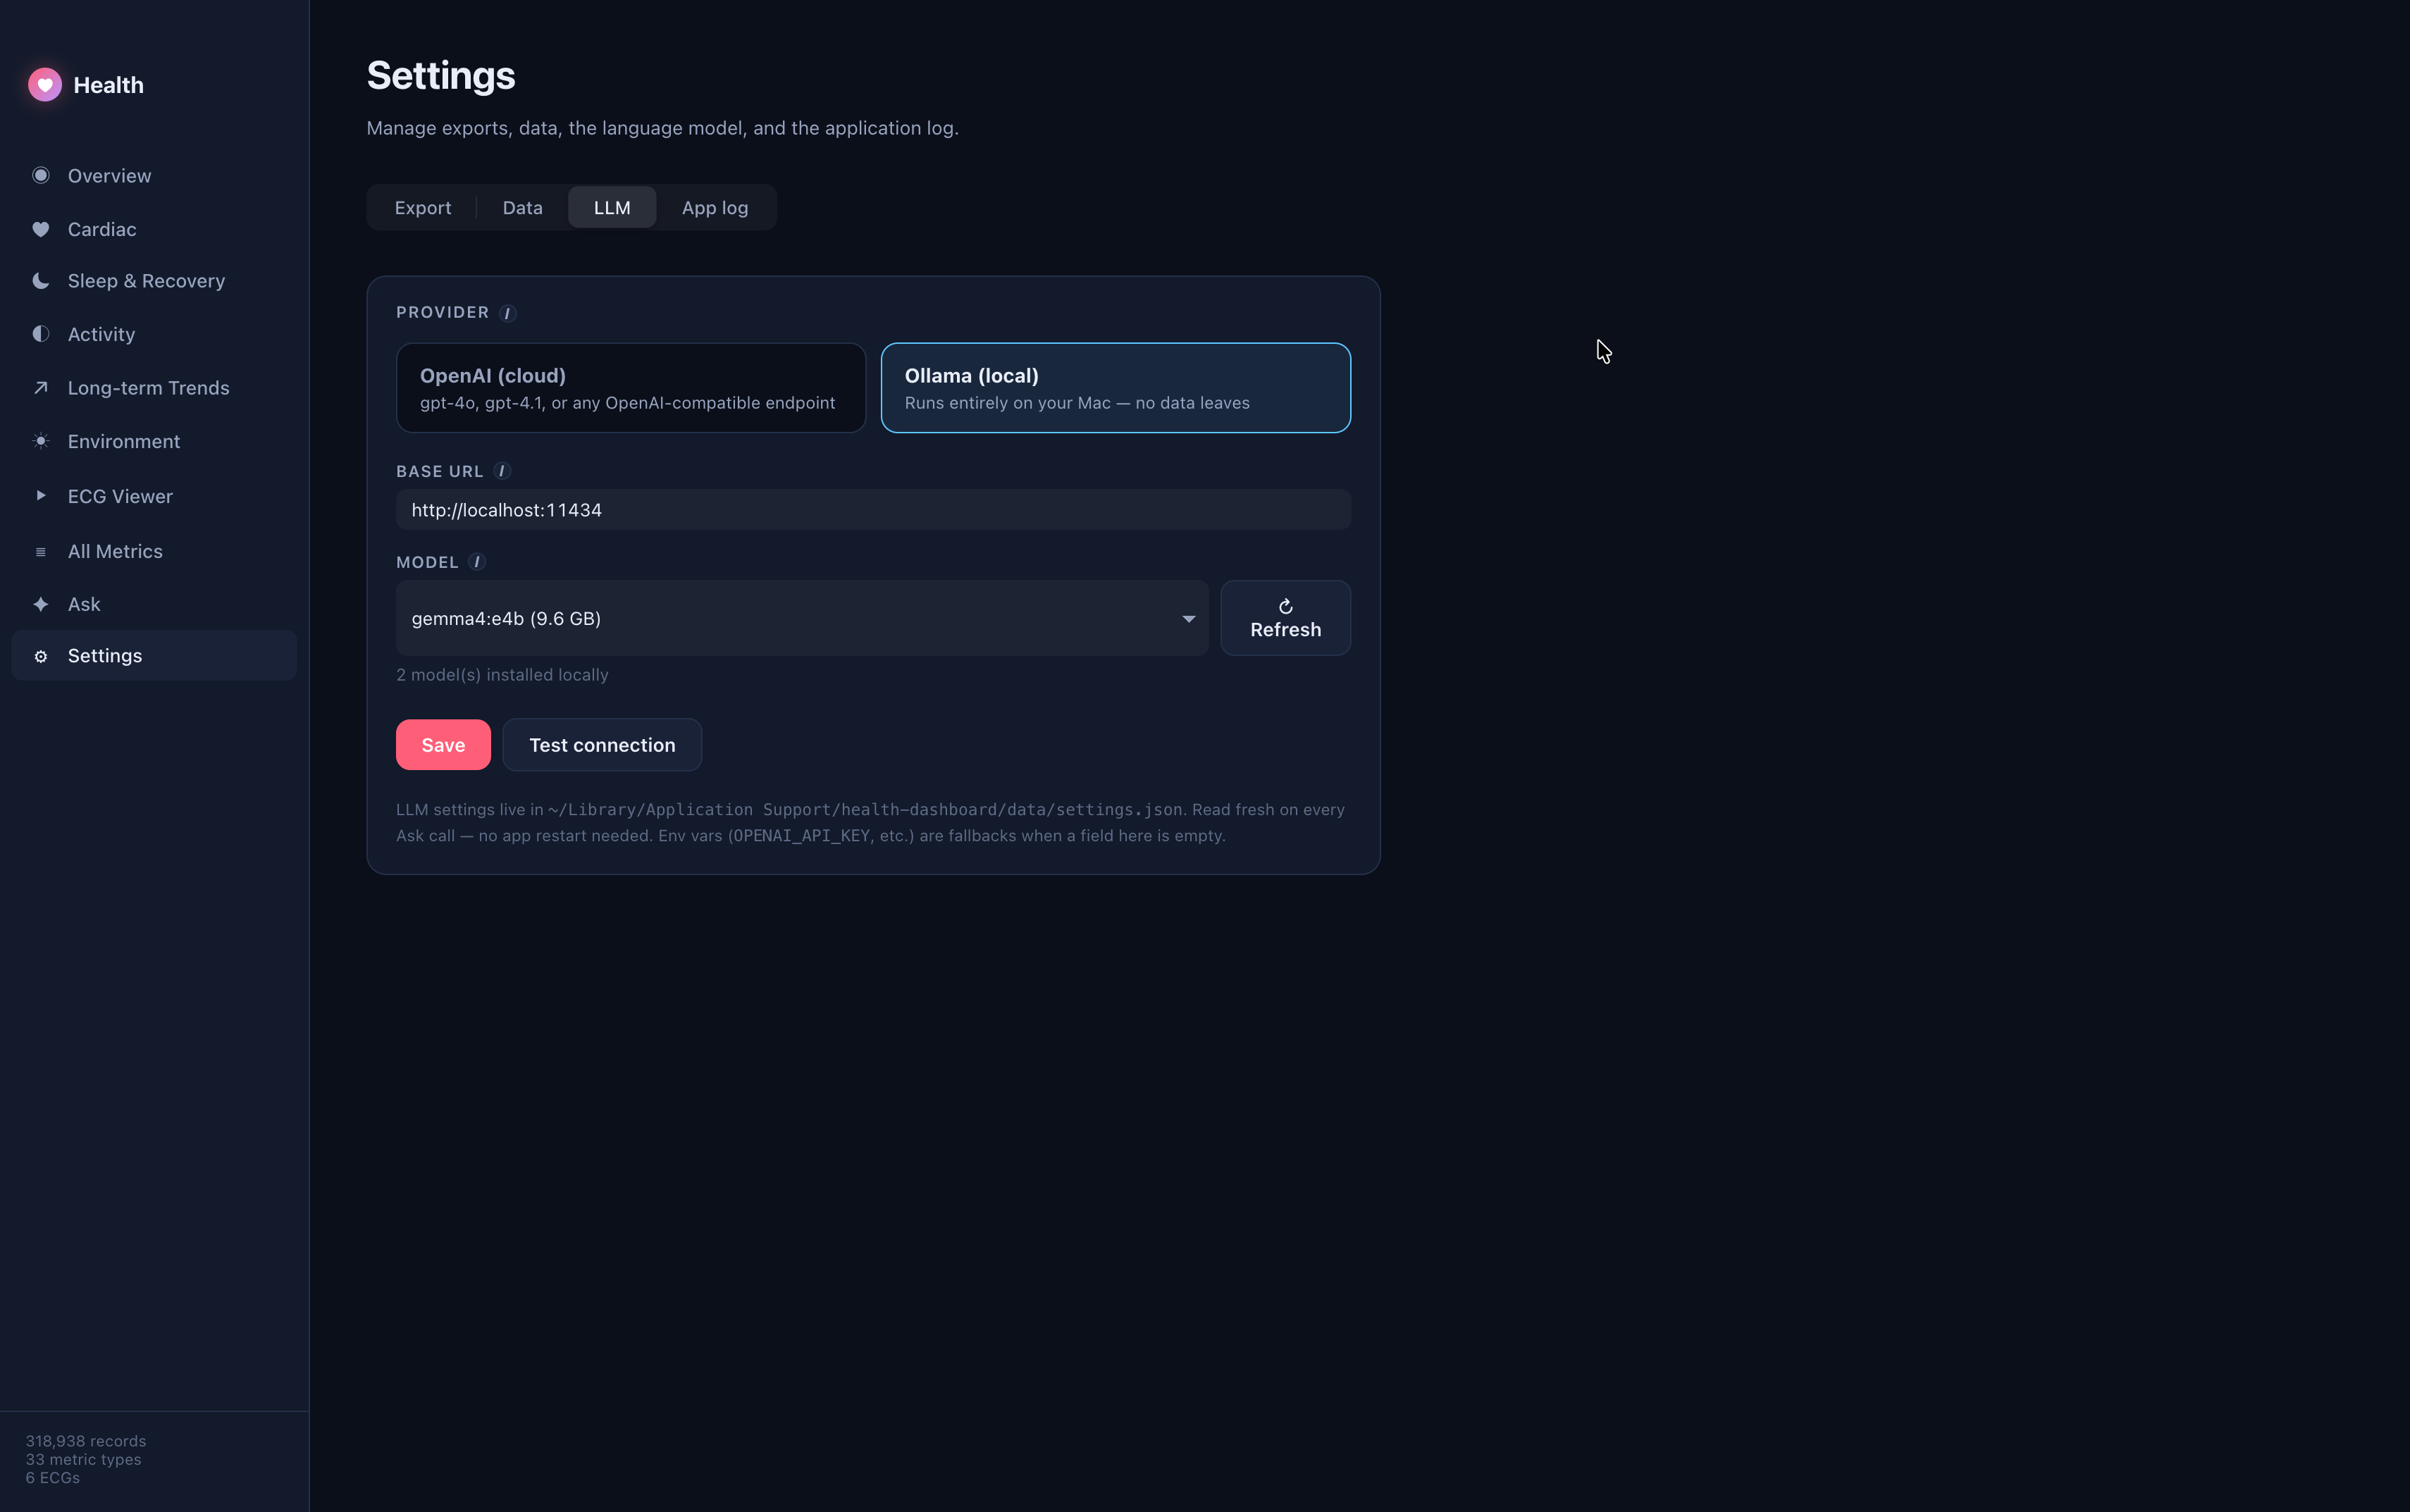Click the Base URL field with localhost:11434
The width and height of the screenshot is (2410, 1512).
pyautogui.click(x=873, y=510)
